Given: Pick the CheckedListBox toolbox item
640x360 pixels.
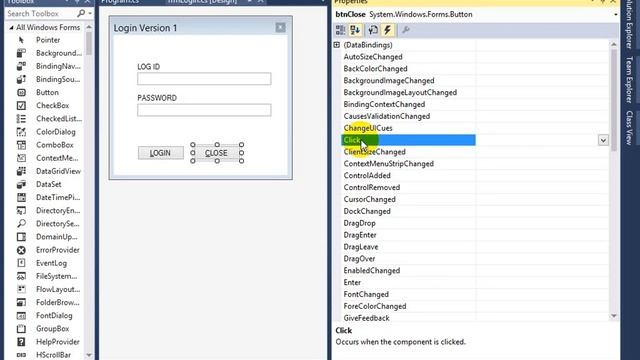Looking at the screenshot, I should tap(48, 119).
